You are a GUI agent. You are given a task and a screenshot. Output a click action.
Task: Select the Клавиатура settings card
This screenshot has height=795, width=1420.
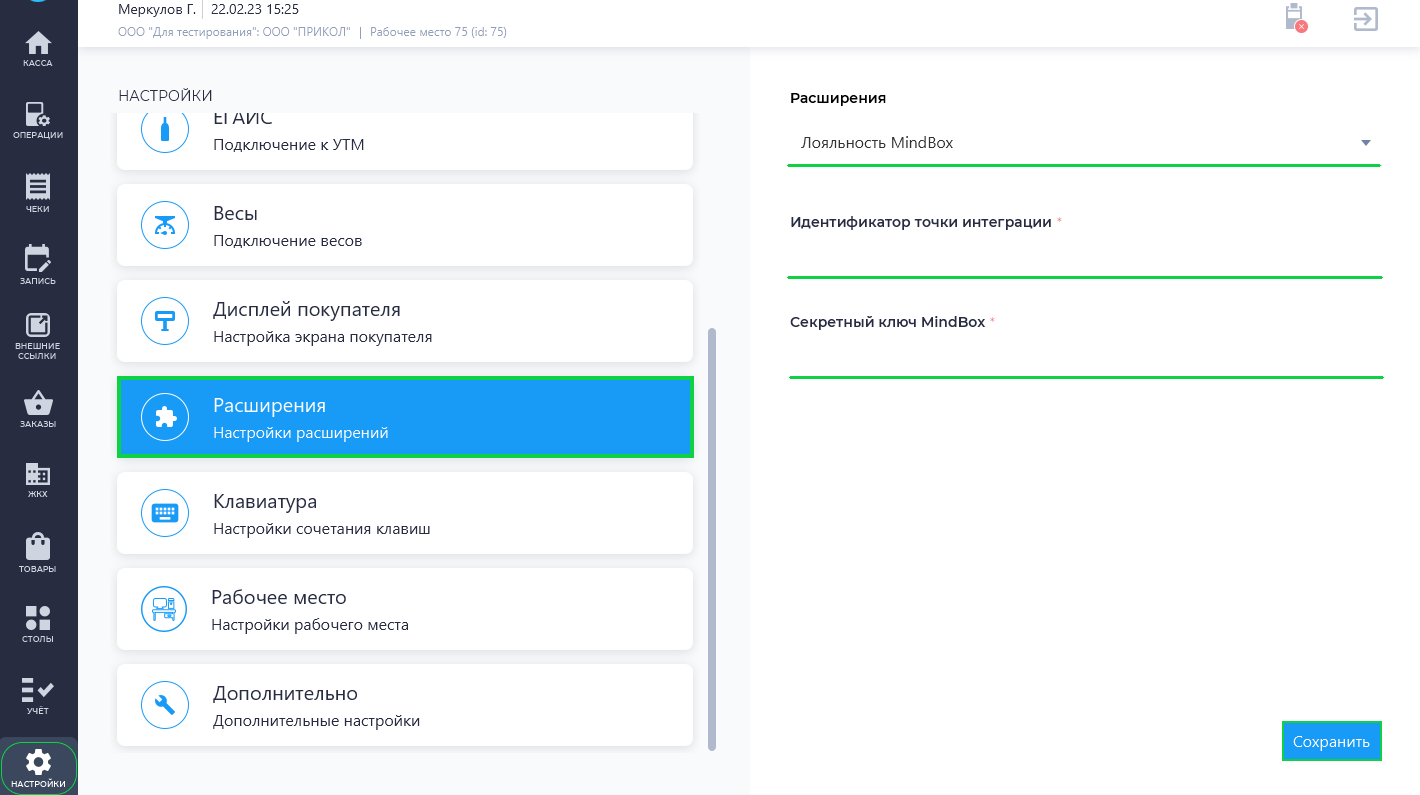[x=405, y=513]
